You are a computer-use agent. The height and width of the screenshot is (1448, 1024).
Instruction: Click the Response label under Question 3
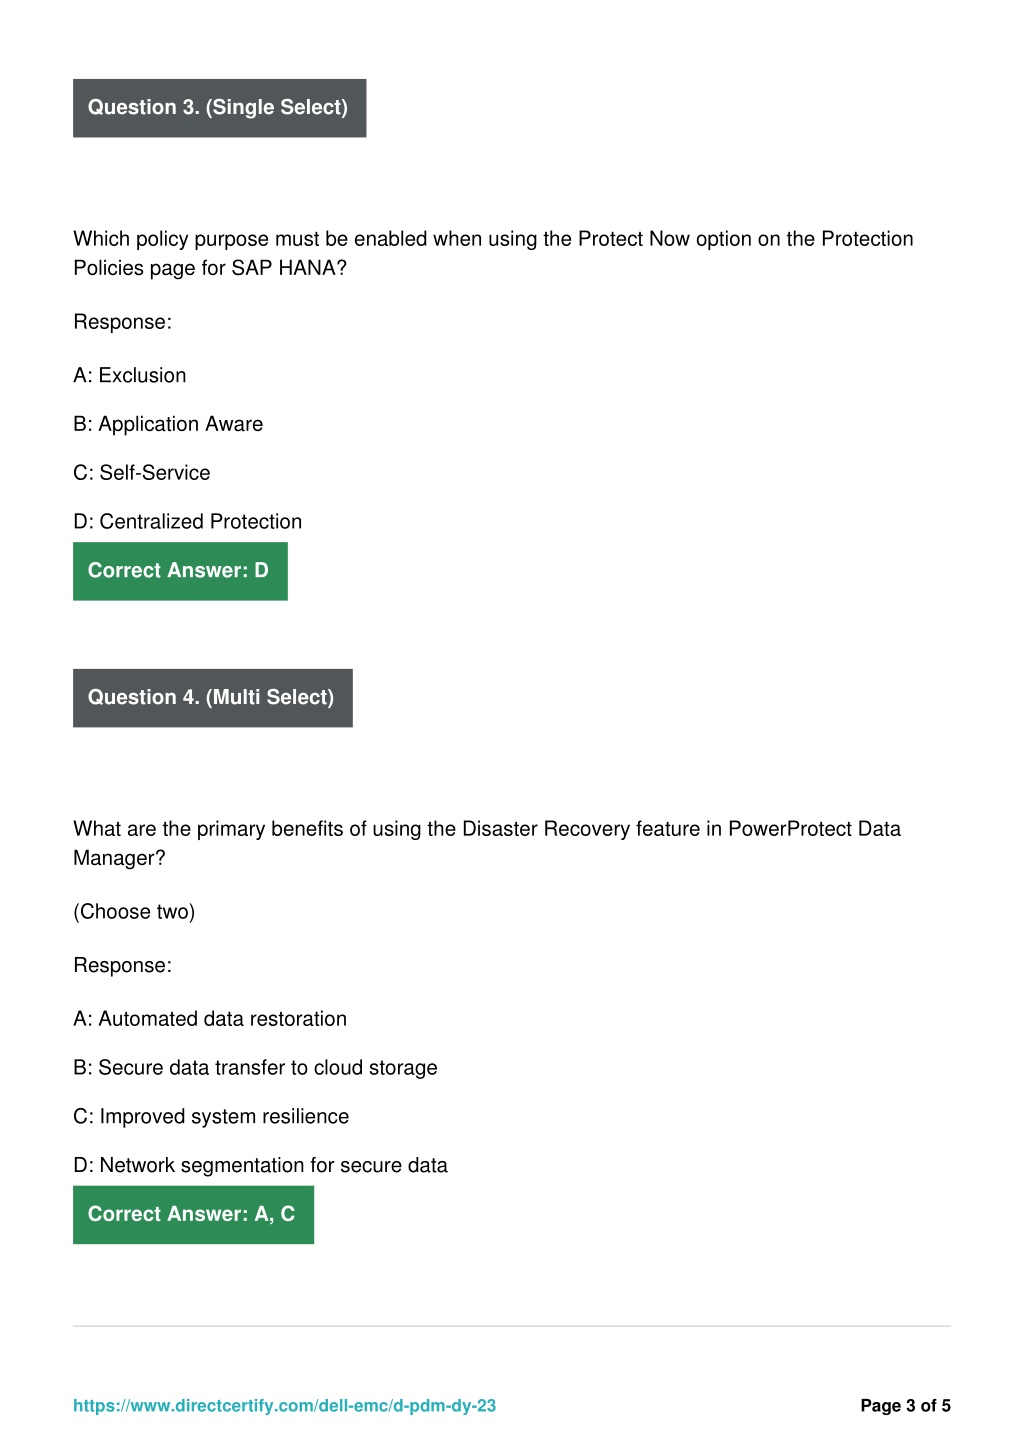tap(122, 322)
